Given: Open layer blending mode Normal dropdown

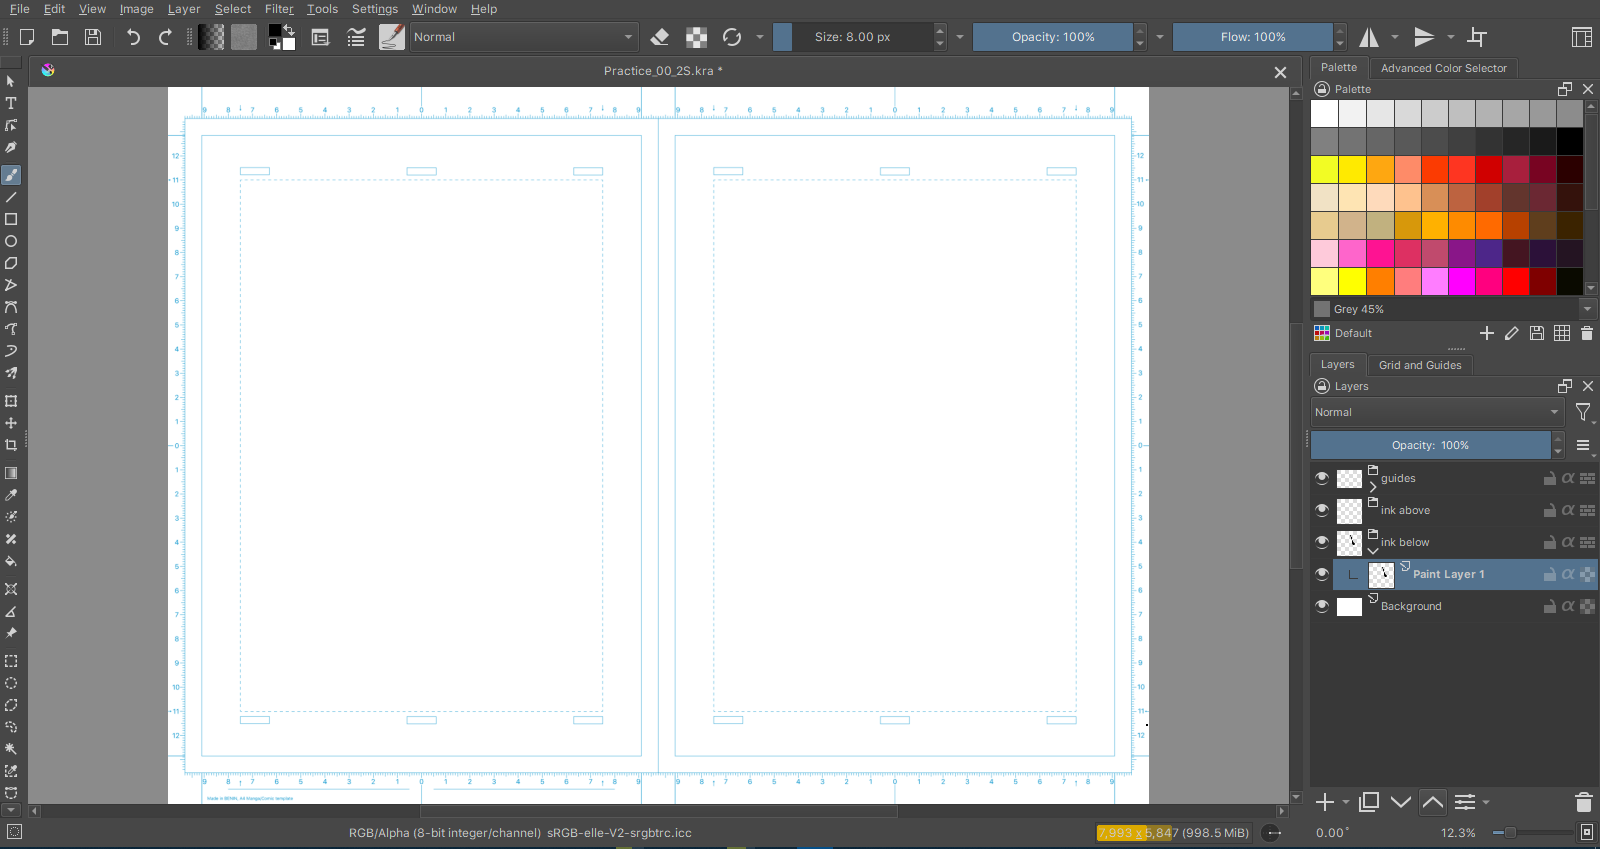Looking at the screenshot, I should pos(1436,412).
